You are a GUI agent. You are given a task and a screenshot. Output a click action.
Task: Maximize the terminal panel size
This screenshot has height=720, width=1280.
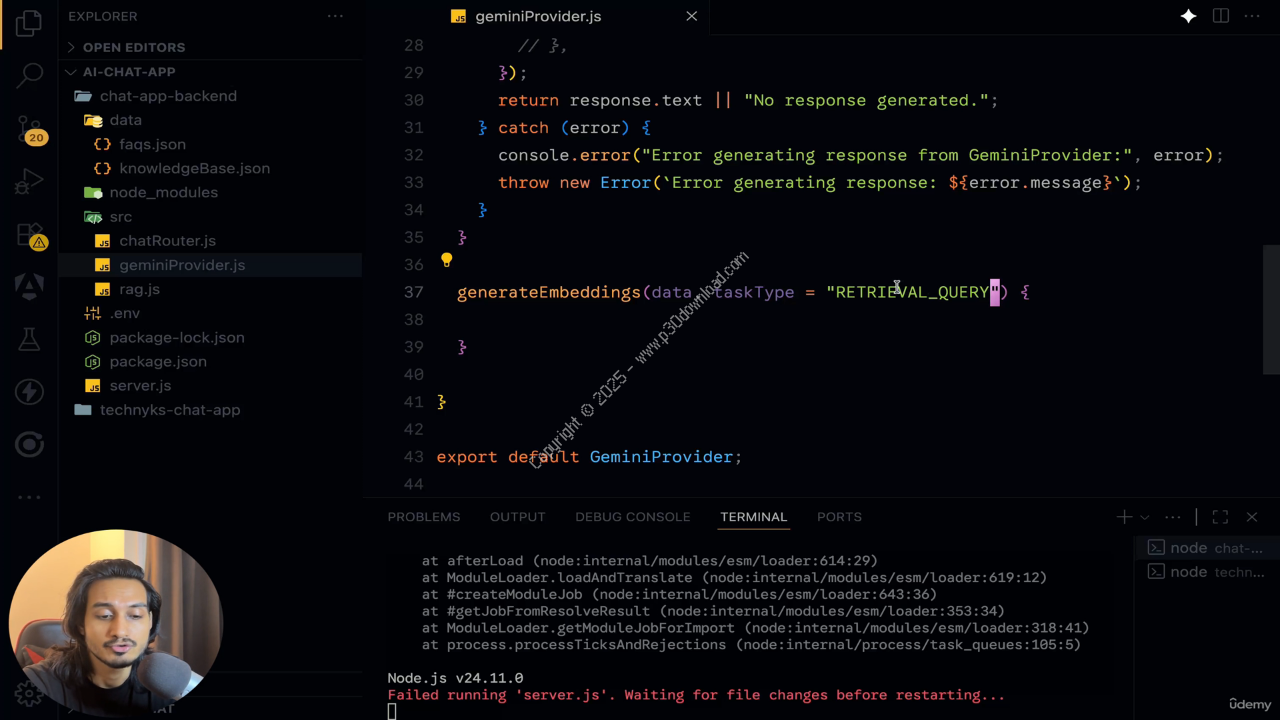[x=1220, y=517]
